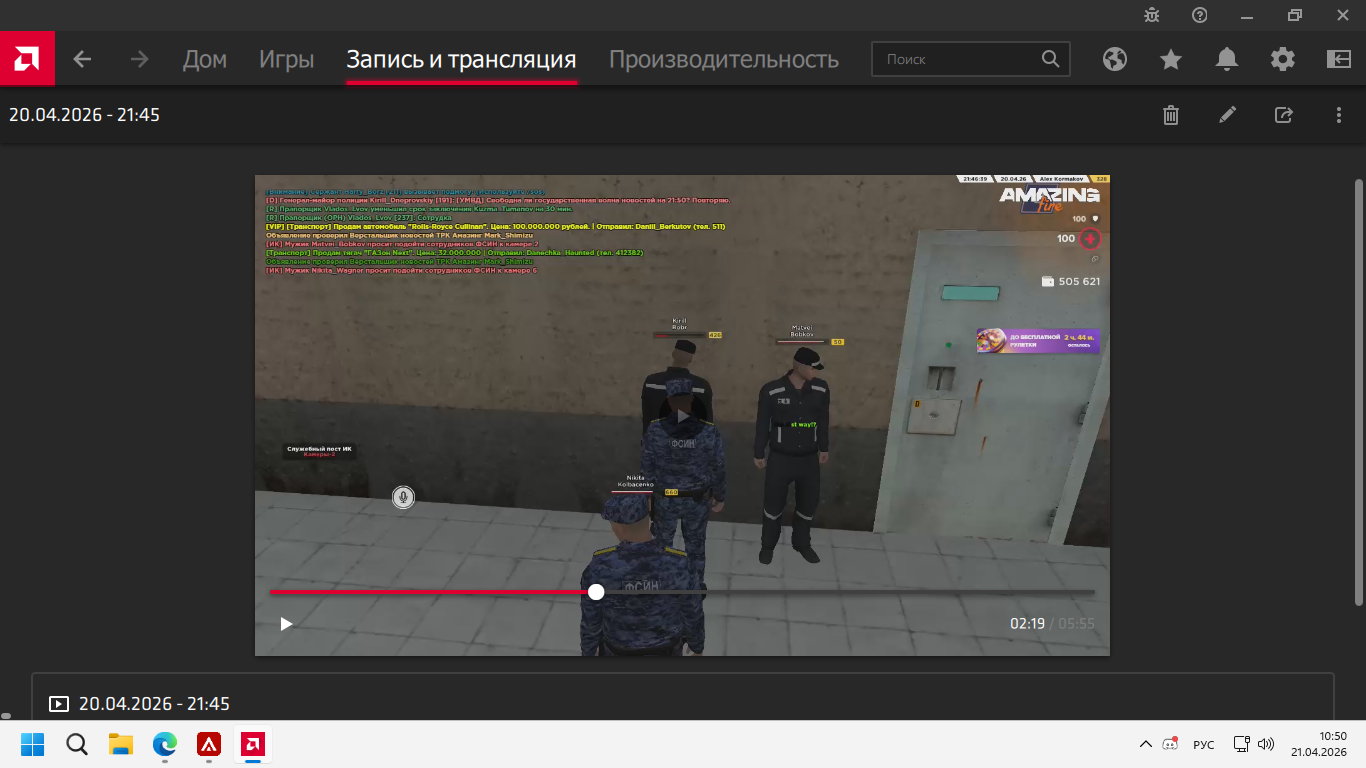The image size is (1366, 768).
Task: Show hidden system tray icons chevron
Action: pos(1146,744)
